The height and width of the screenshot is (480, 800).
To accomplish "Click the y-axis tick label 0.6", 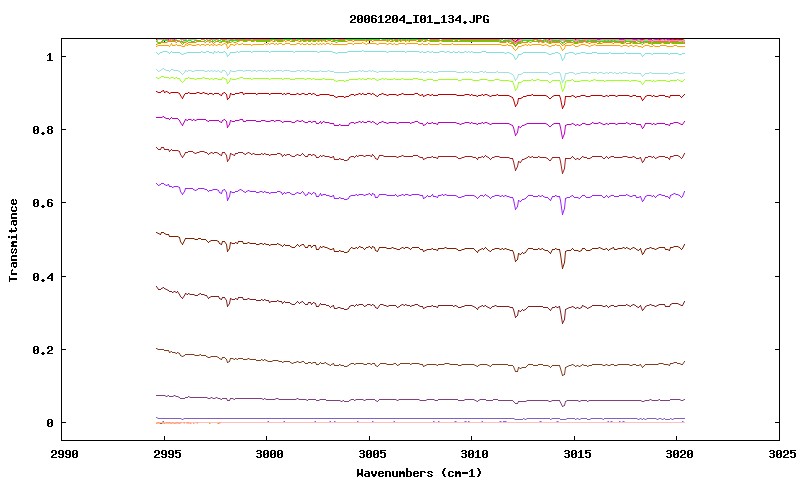I will 43,203.
